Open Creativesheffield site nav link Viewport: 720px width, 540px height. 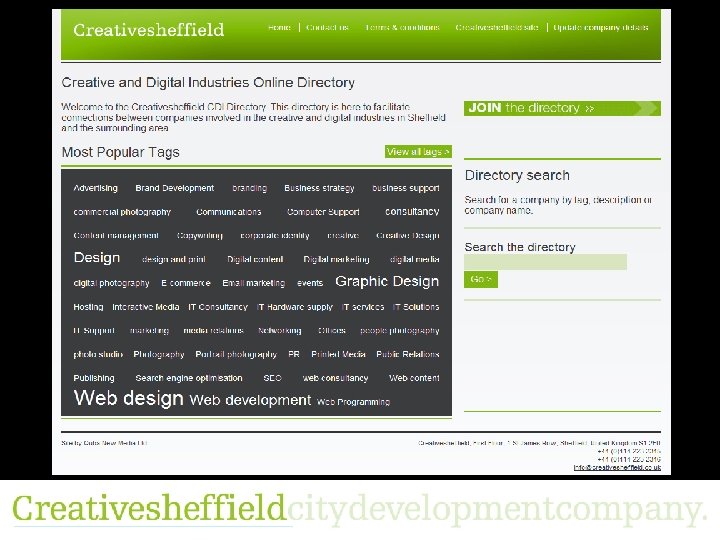(497, 28)
